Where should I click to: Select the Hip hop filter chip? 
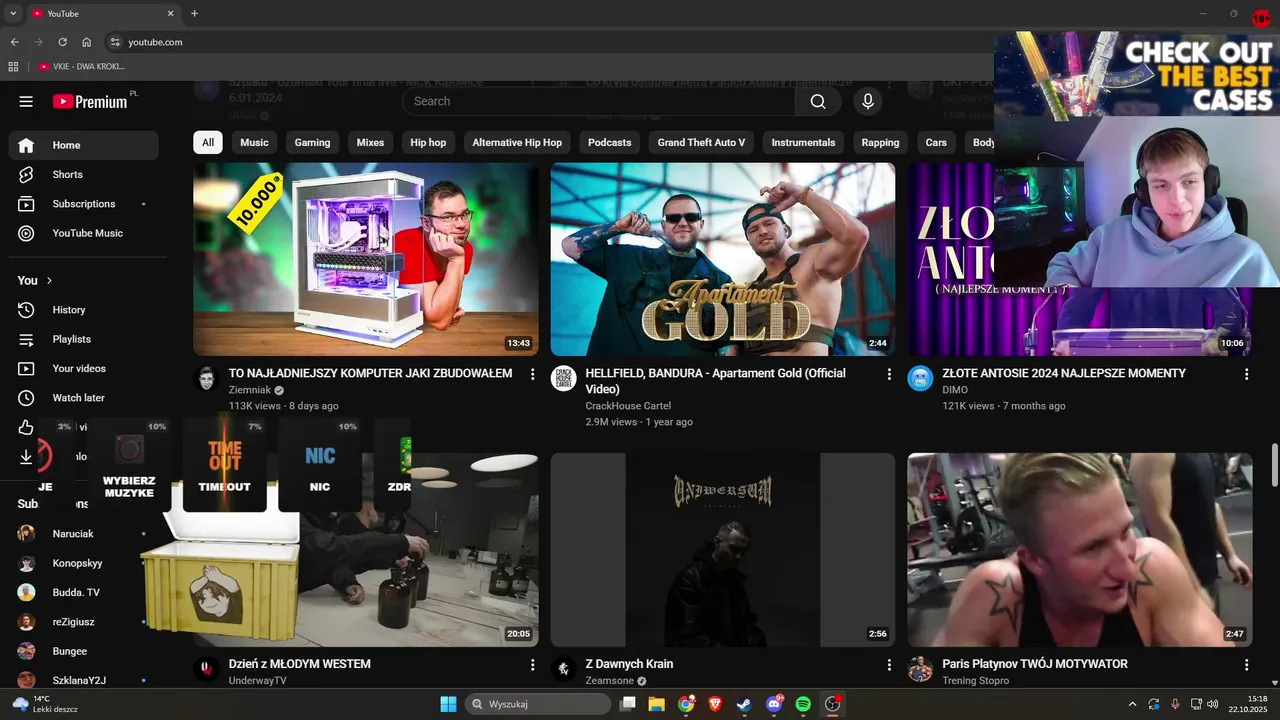(428, 142)
